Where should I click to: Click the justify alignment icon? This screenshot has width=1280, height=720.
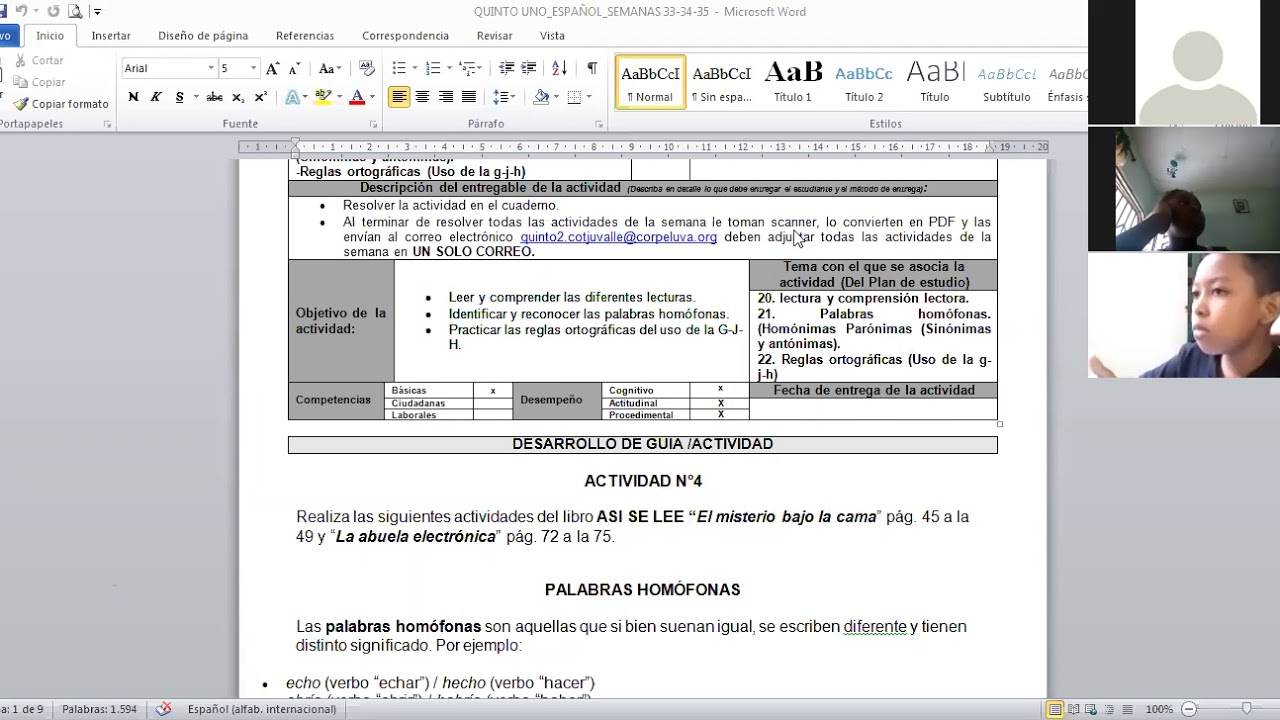468,97
